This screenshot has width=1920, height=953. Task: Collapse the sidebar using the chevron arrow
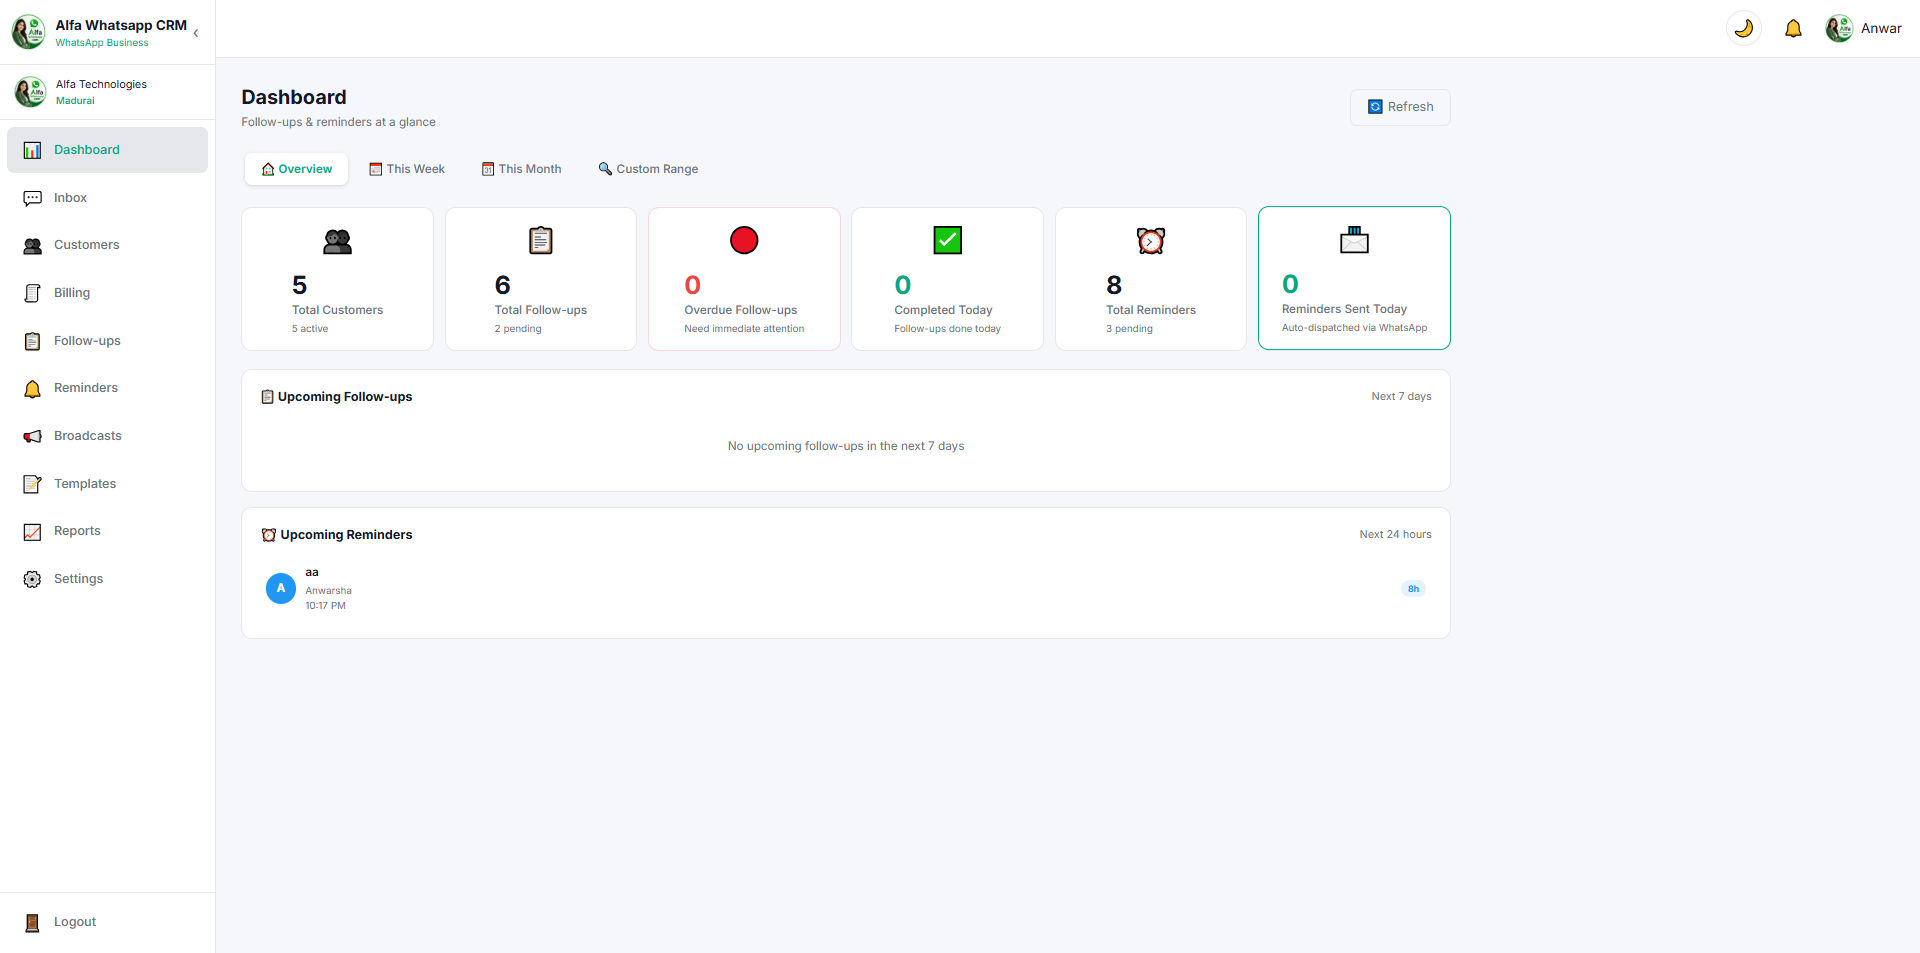pos(196,33)
